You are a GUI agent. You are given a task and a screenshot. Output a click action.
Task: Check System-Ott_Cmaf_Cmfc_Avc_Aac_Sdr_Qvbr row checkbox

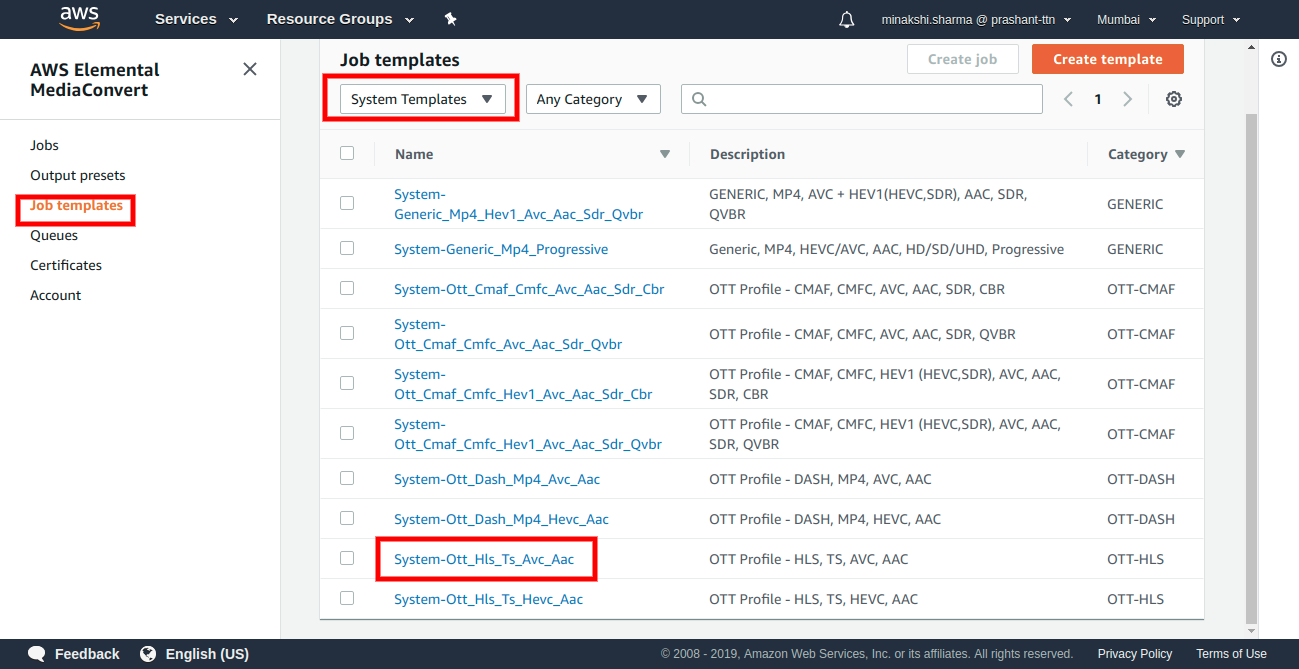pos(347,333)
